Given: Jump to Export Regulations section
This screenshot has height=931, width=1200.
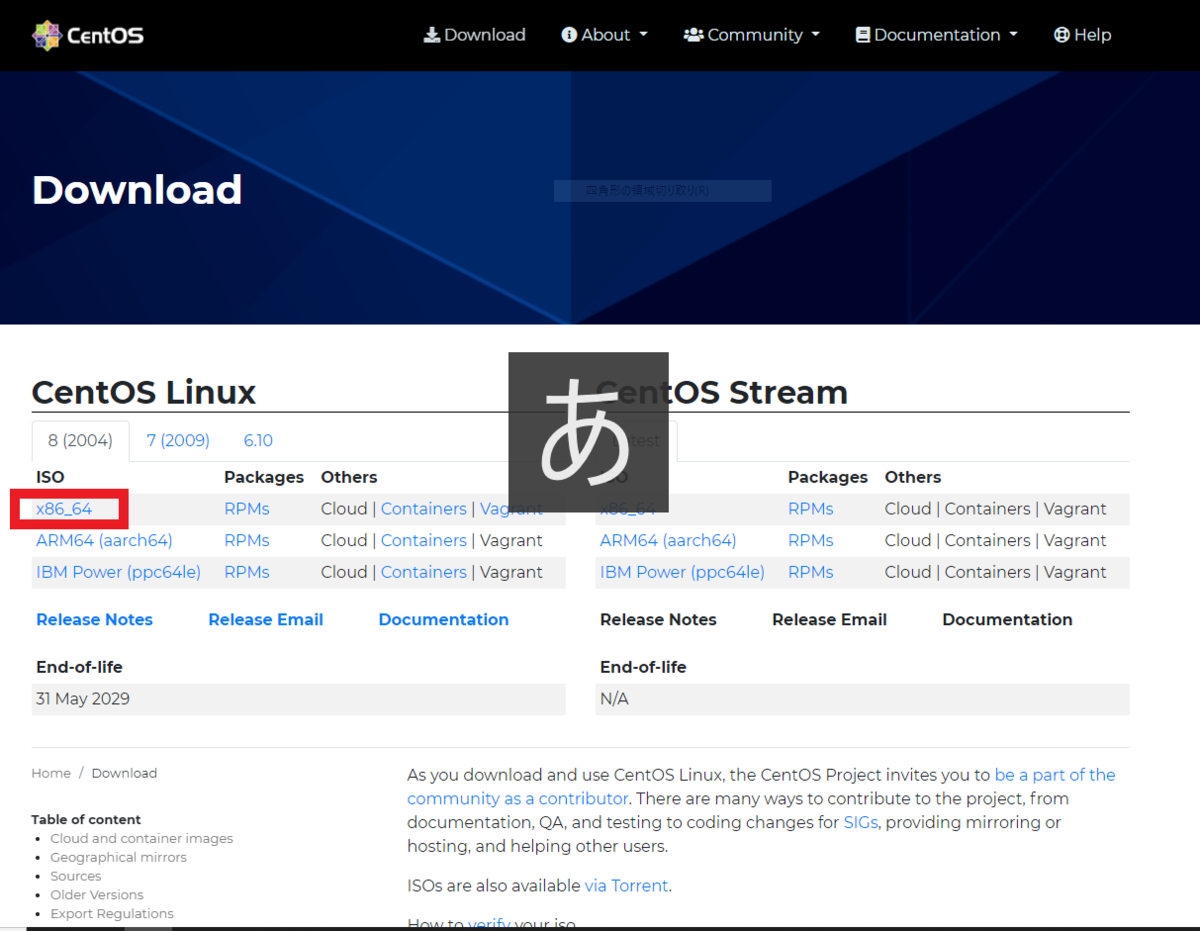Looking at the screenshot, I should pos(112,914).
